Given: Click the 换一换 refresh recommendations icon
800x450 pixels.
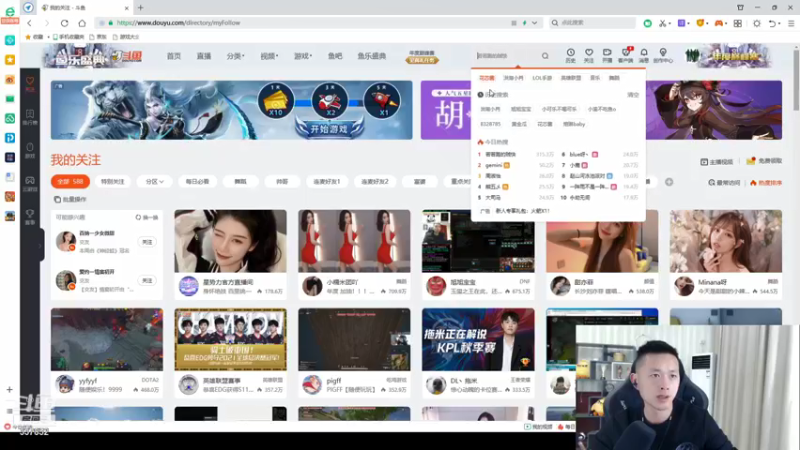Looking at the screenshot, I should pyautogui.click(x=138, y=217).
